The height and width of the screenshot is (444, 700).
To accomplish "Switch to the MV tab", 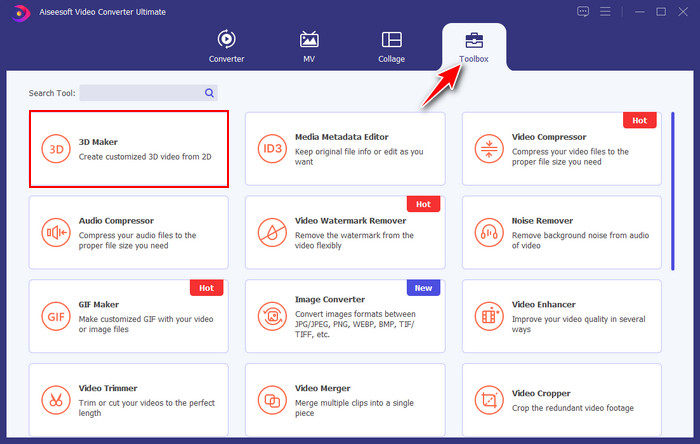I will (x=309, y=46).
